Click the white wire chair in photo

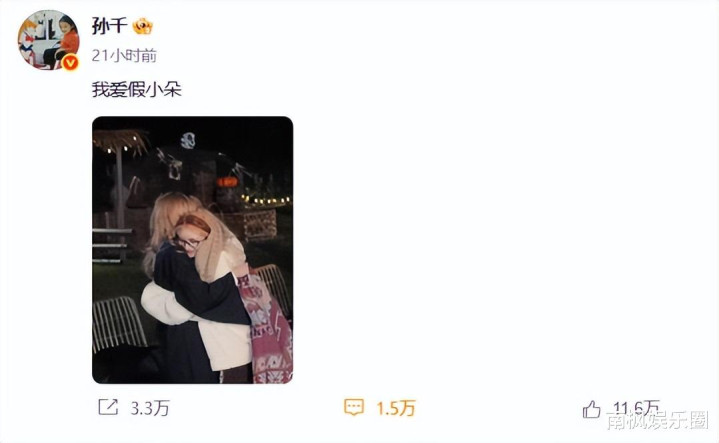click(118, 323)
